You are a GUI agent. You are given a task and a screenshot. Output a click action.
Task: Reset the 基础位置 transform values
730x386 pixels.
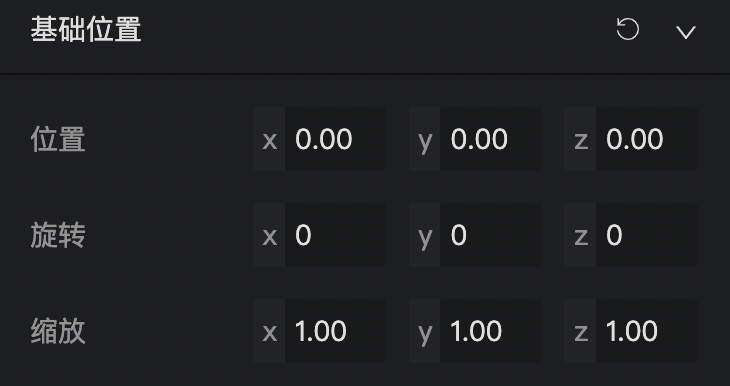627,29
